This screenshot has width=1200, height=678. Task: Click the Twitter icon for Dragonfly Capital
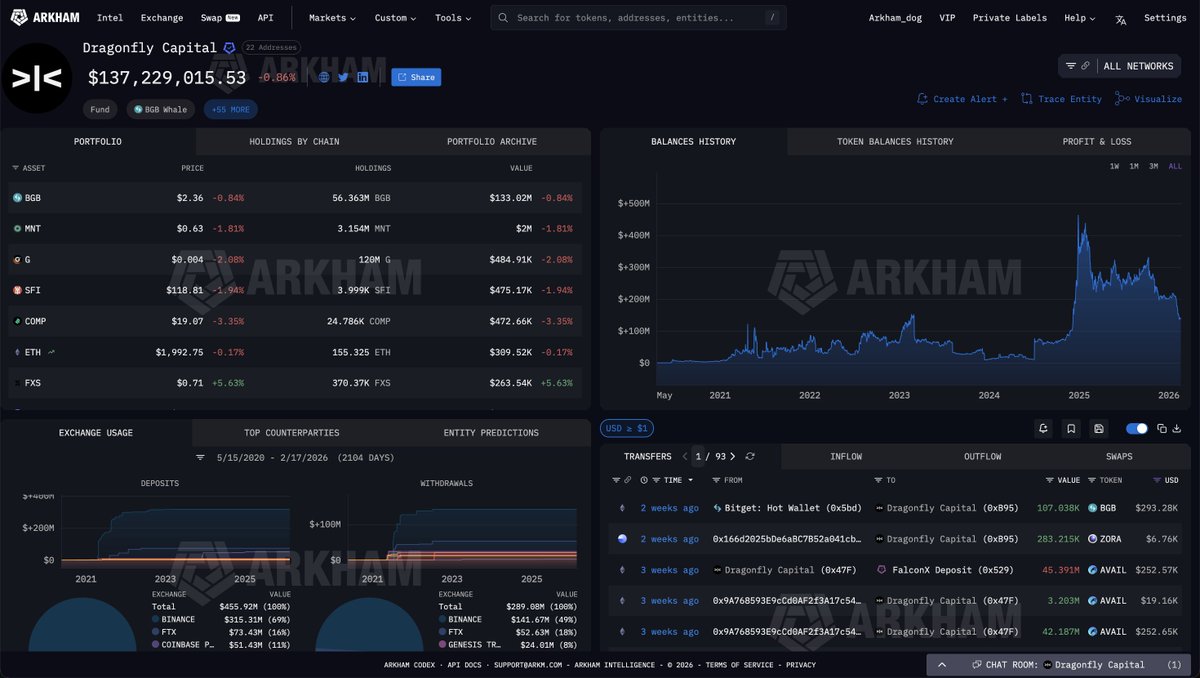[343, 77]
